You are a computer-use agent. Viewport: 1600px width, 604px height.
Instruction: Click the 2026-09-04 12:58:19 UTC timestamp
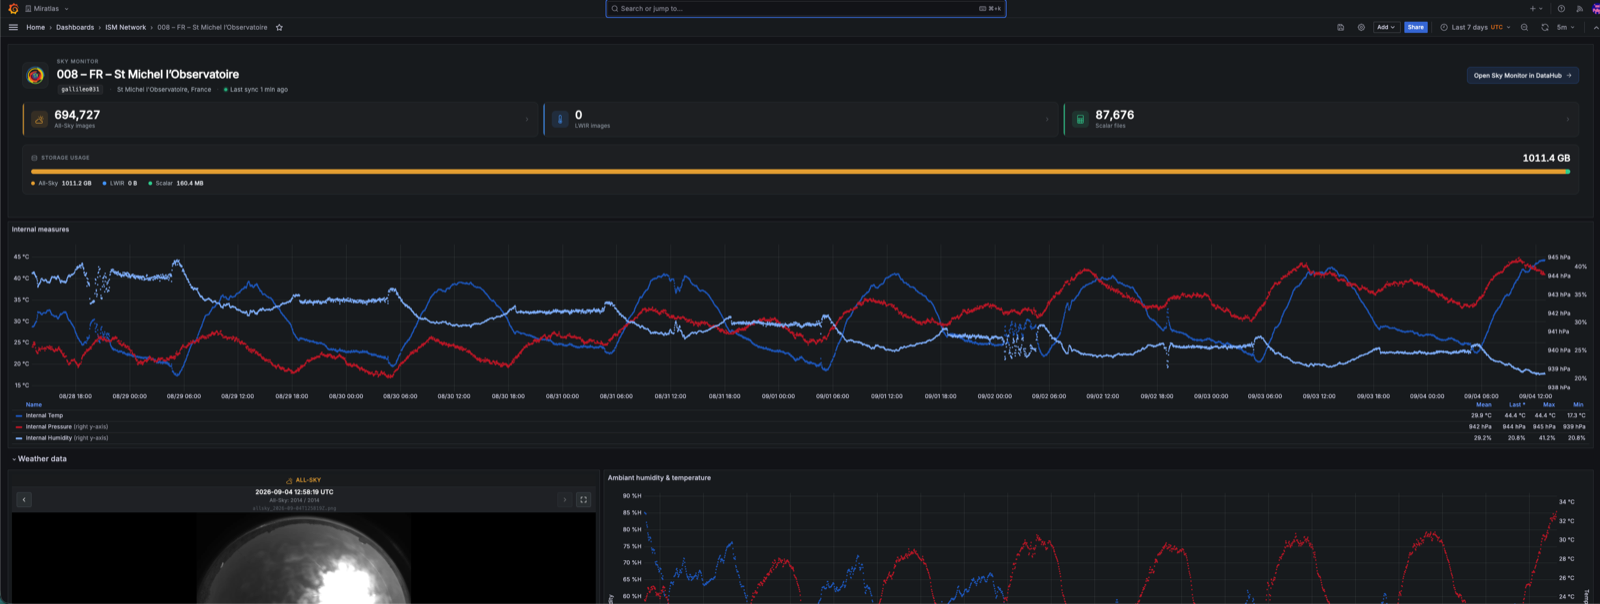pos(294,492)
